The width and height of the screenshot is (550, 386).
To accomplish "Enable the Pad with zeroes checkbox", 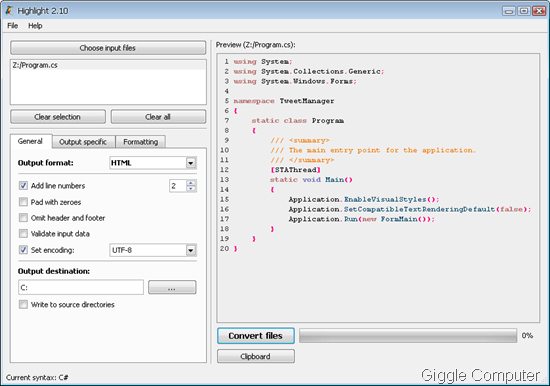I will click(x=23, y=202).
